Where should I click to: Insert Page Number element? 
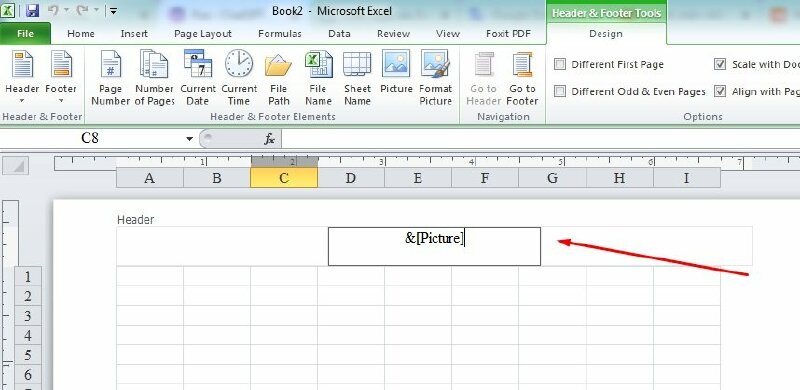tap(110, 78)
